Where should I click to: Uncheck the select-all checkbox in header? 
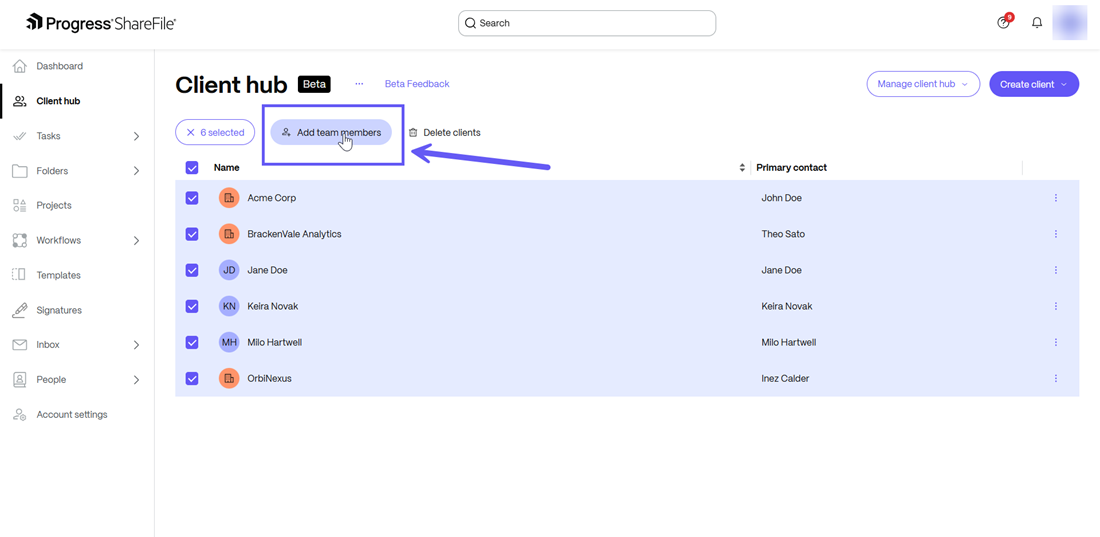point(192,168)
